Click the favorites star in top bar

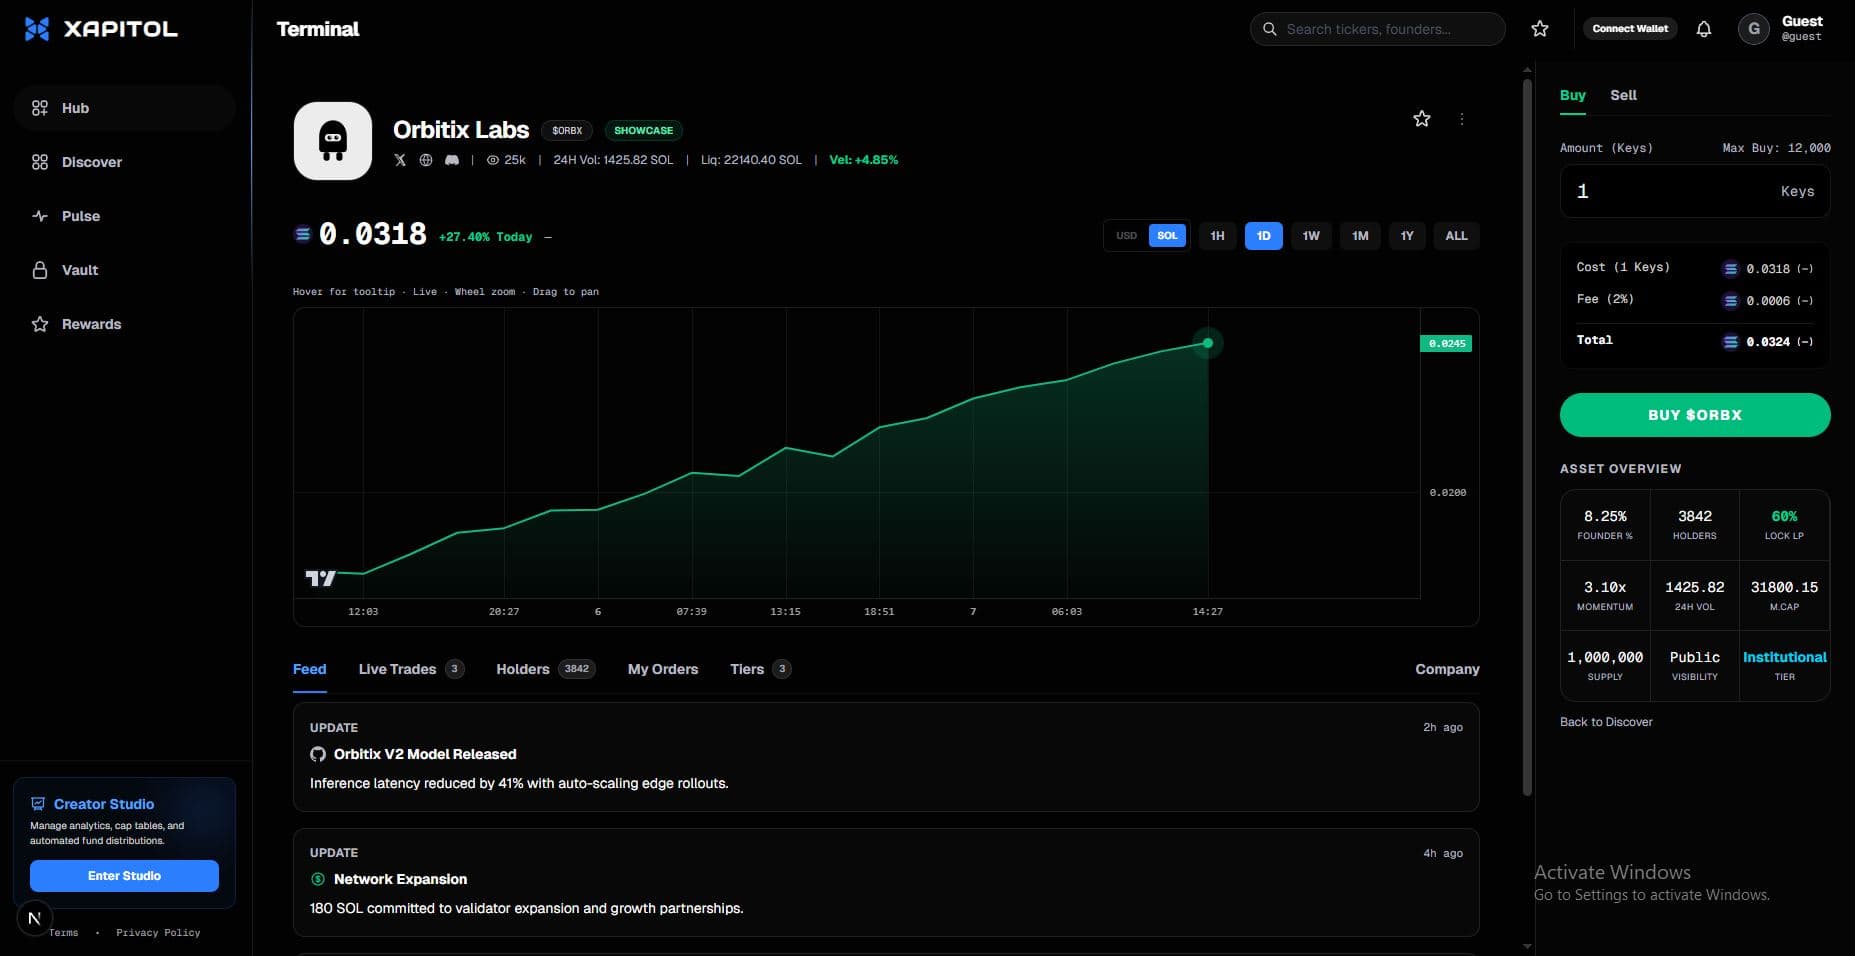click(1540, 29)
